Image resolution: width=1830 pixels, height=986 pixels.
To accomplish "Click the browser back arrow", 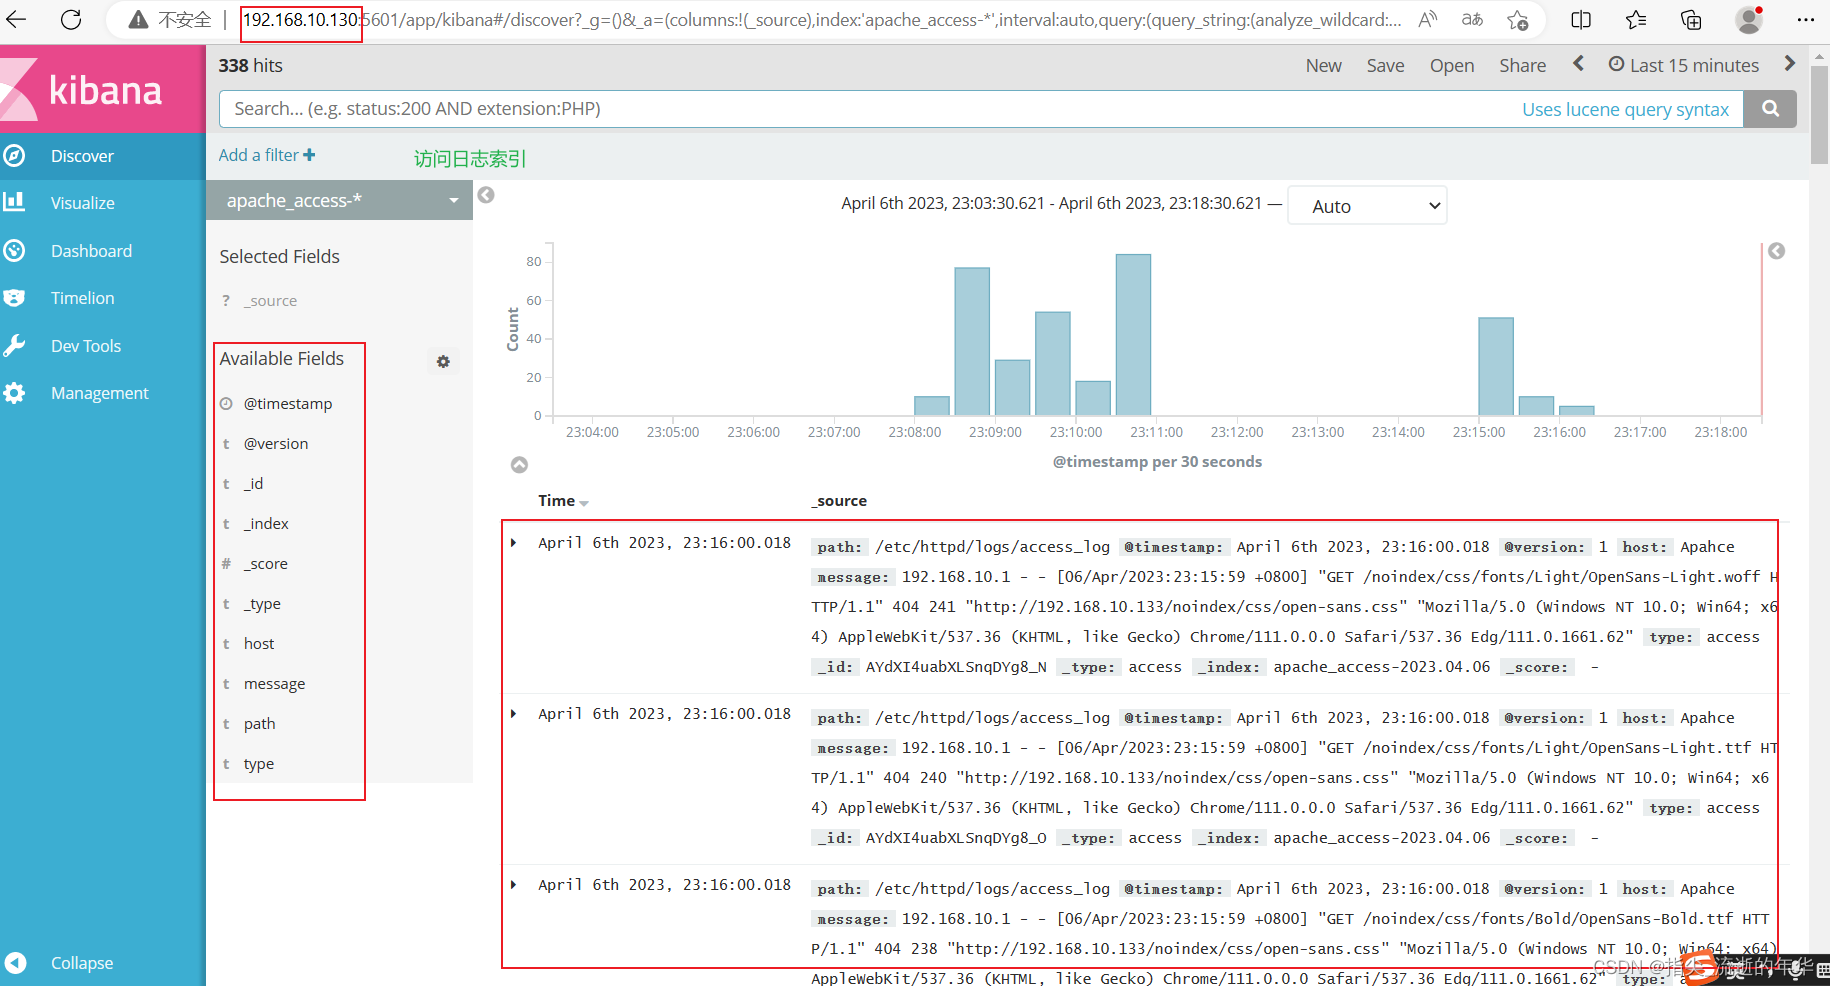I will tap(17, 20).
